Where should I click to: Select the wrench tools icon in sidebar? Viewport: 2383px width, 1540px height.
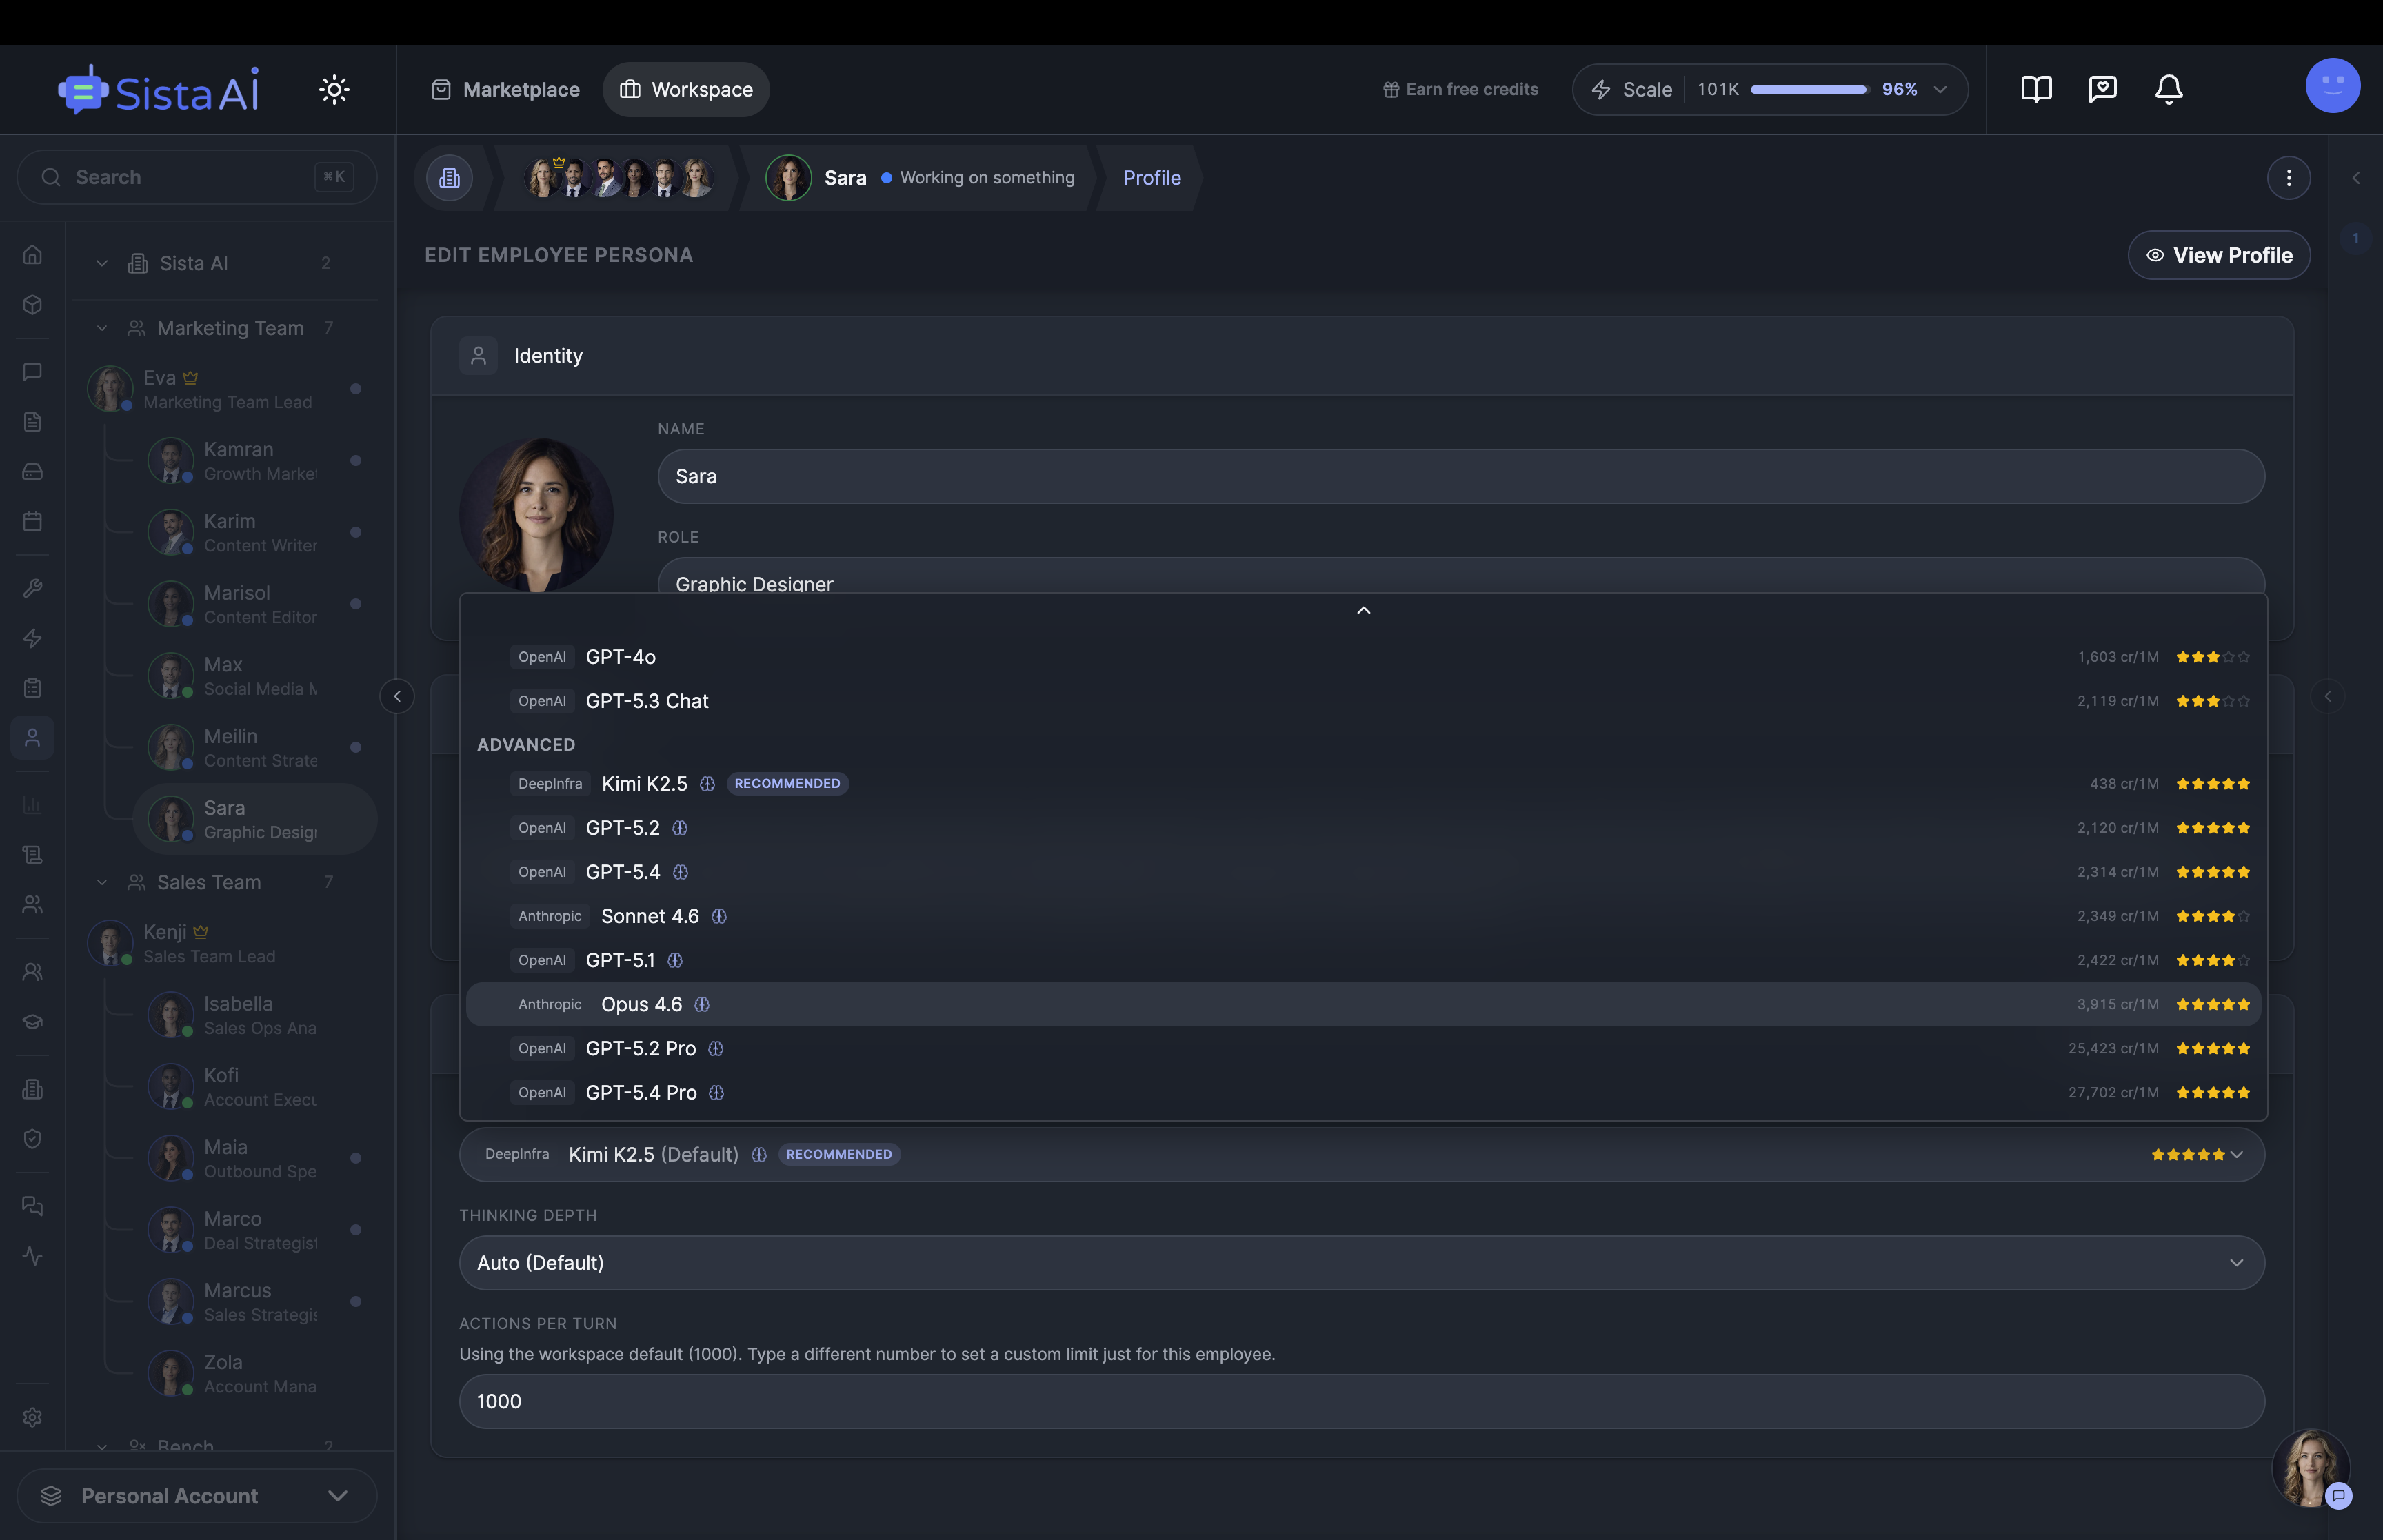click(x=32, y=588)
